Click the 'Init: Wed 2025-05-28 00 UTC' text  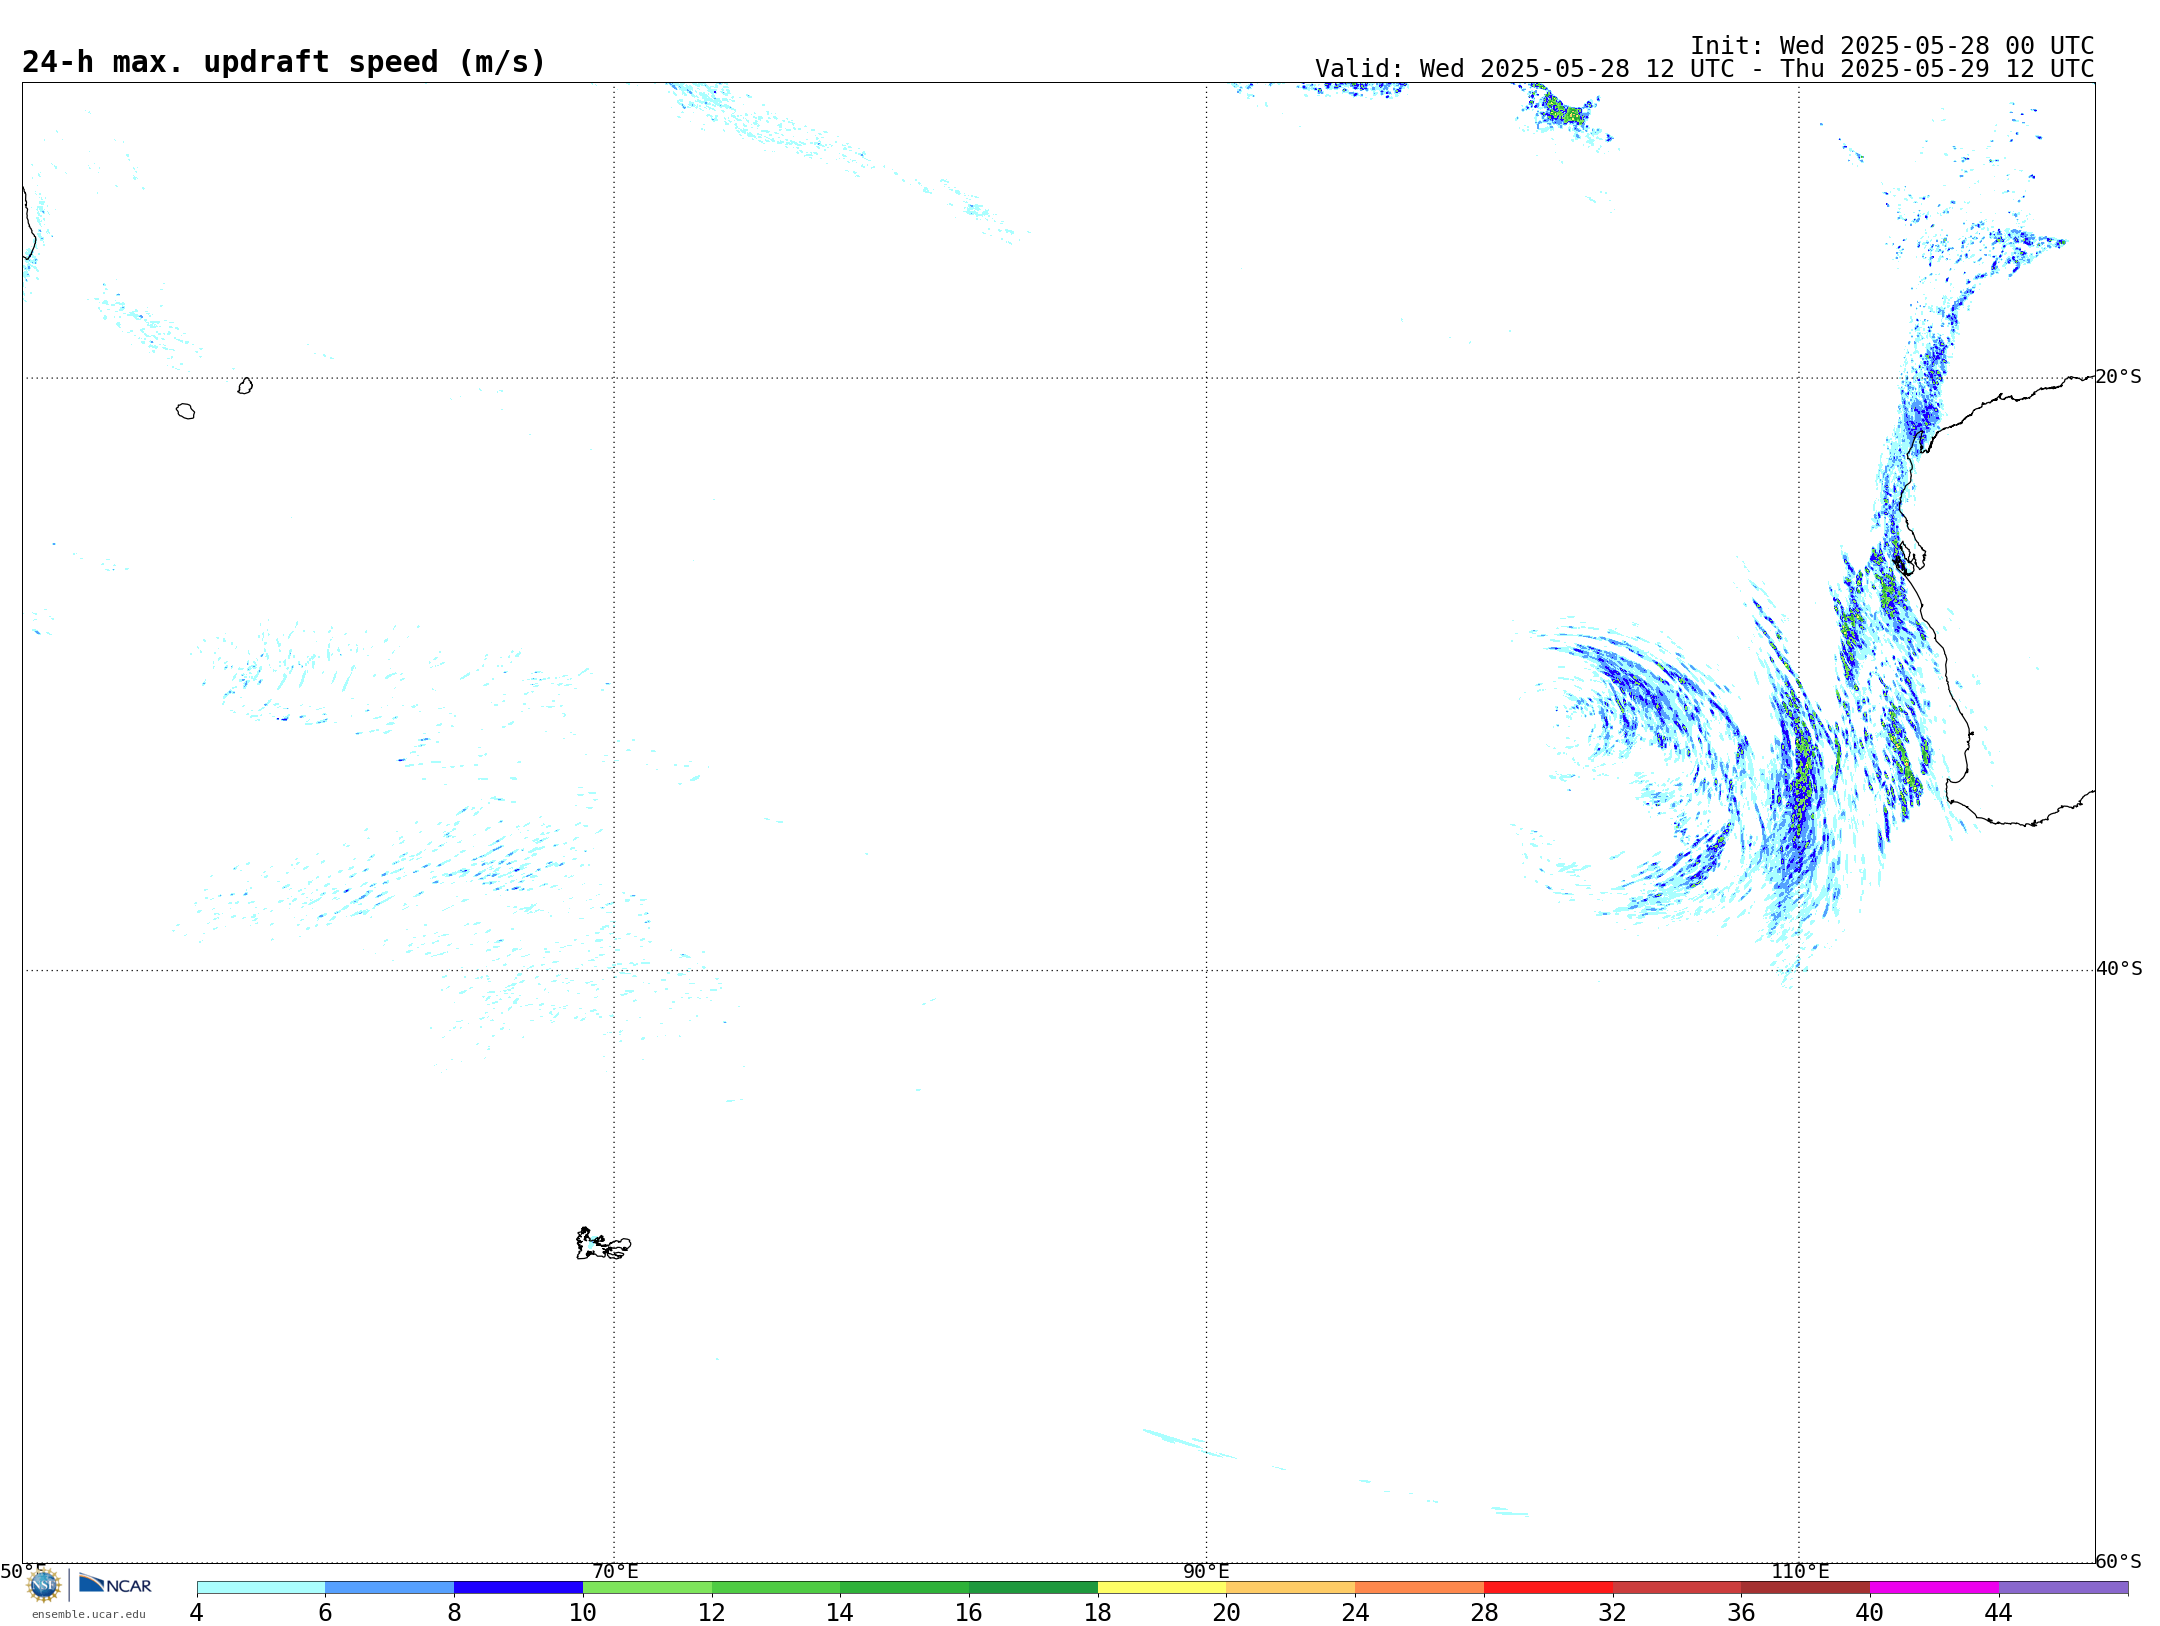coord(1892,46)
